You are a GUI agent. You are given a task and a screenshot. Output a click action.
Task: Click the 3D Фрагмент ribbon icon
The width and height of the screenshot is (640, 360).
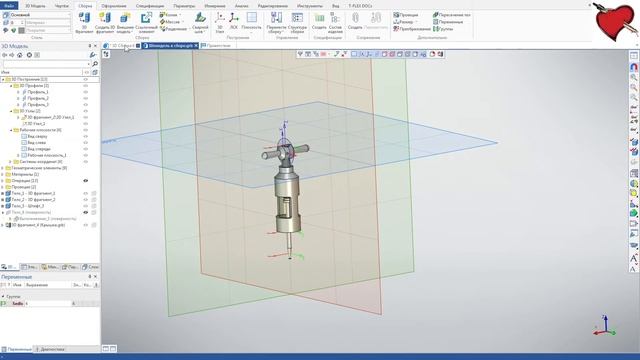point(84,22)
